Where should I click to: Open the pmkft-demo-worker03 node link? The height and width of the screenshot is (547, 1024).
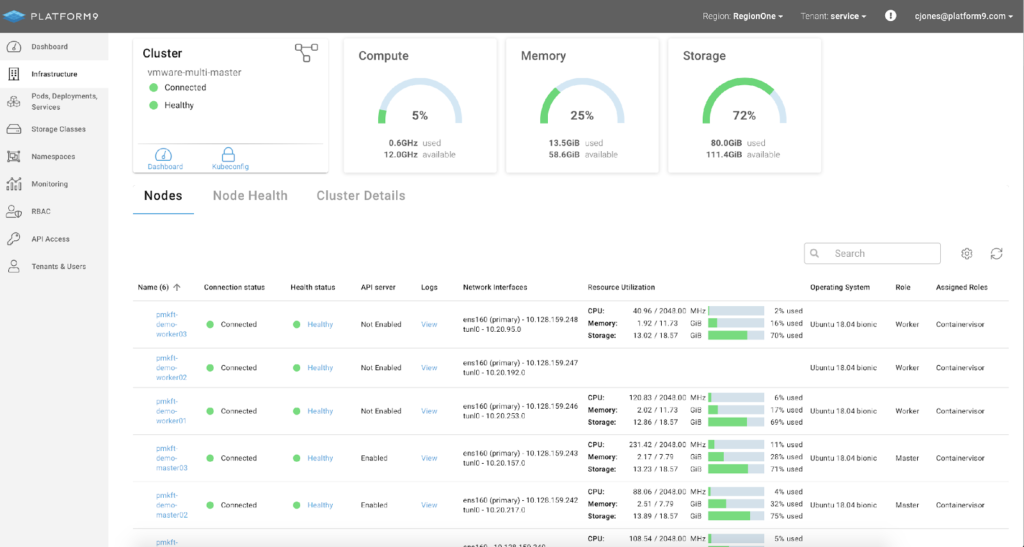pyautogui.click(x=165, y=324)
